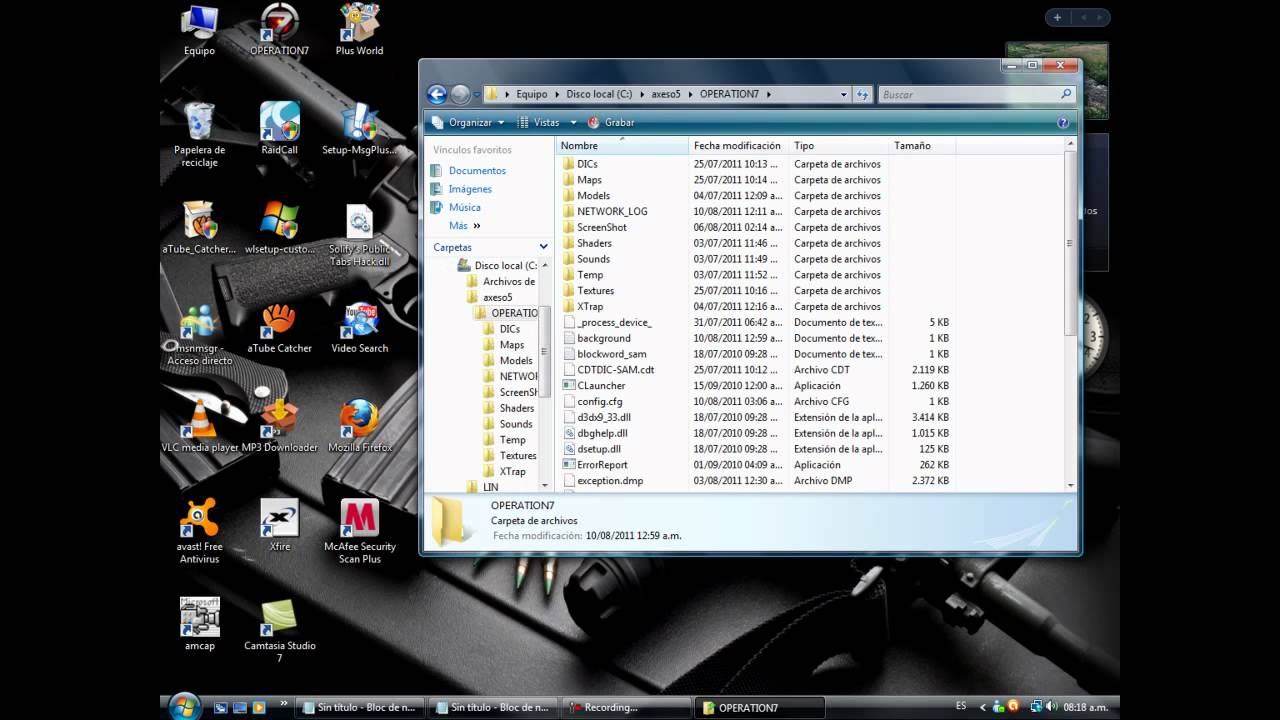Open RaidCall from the desktop

coord(280,122)
